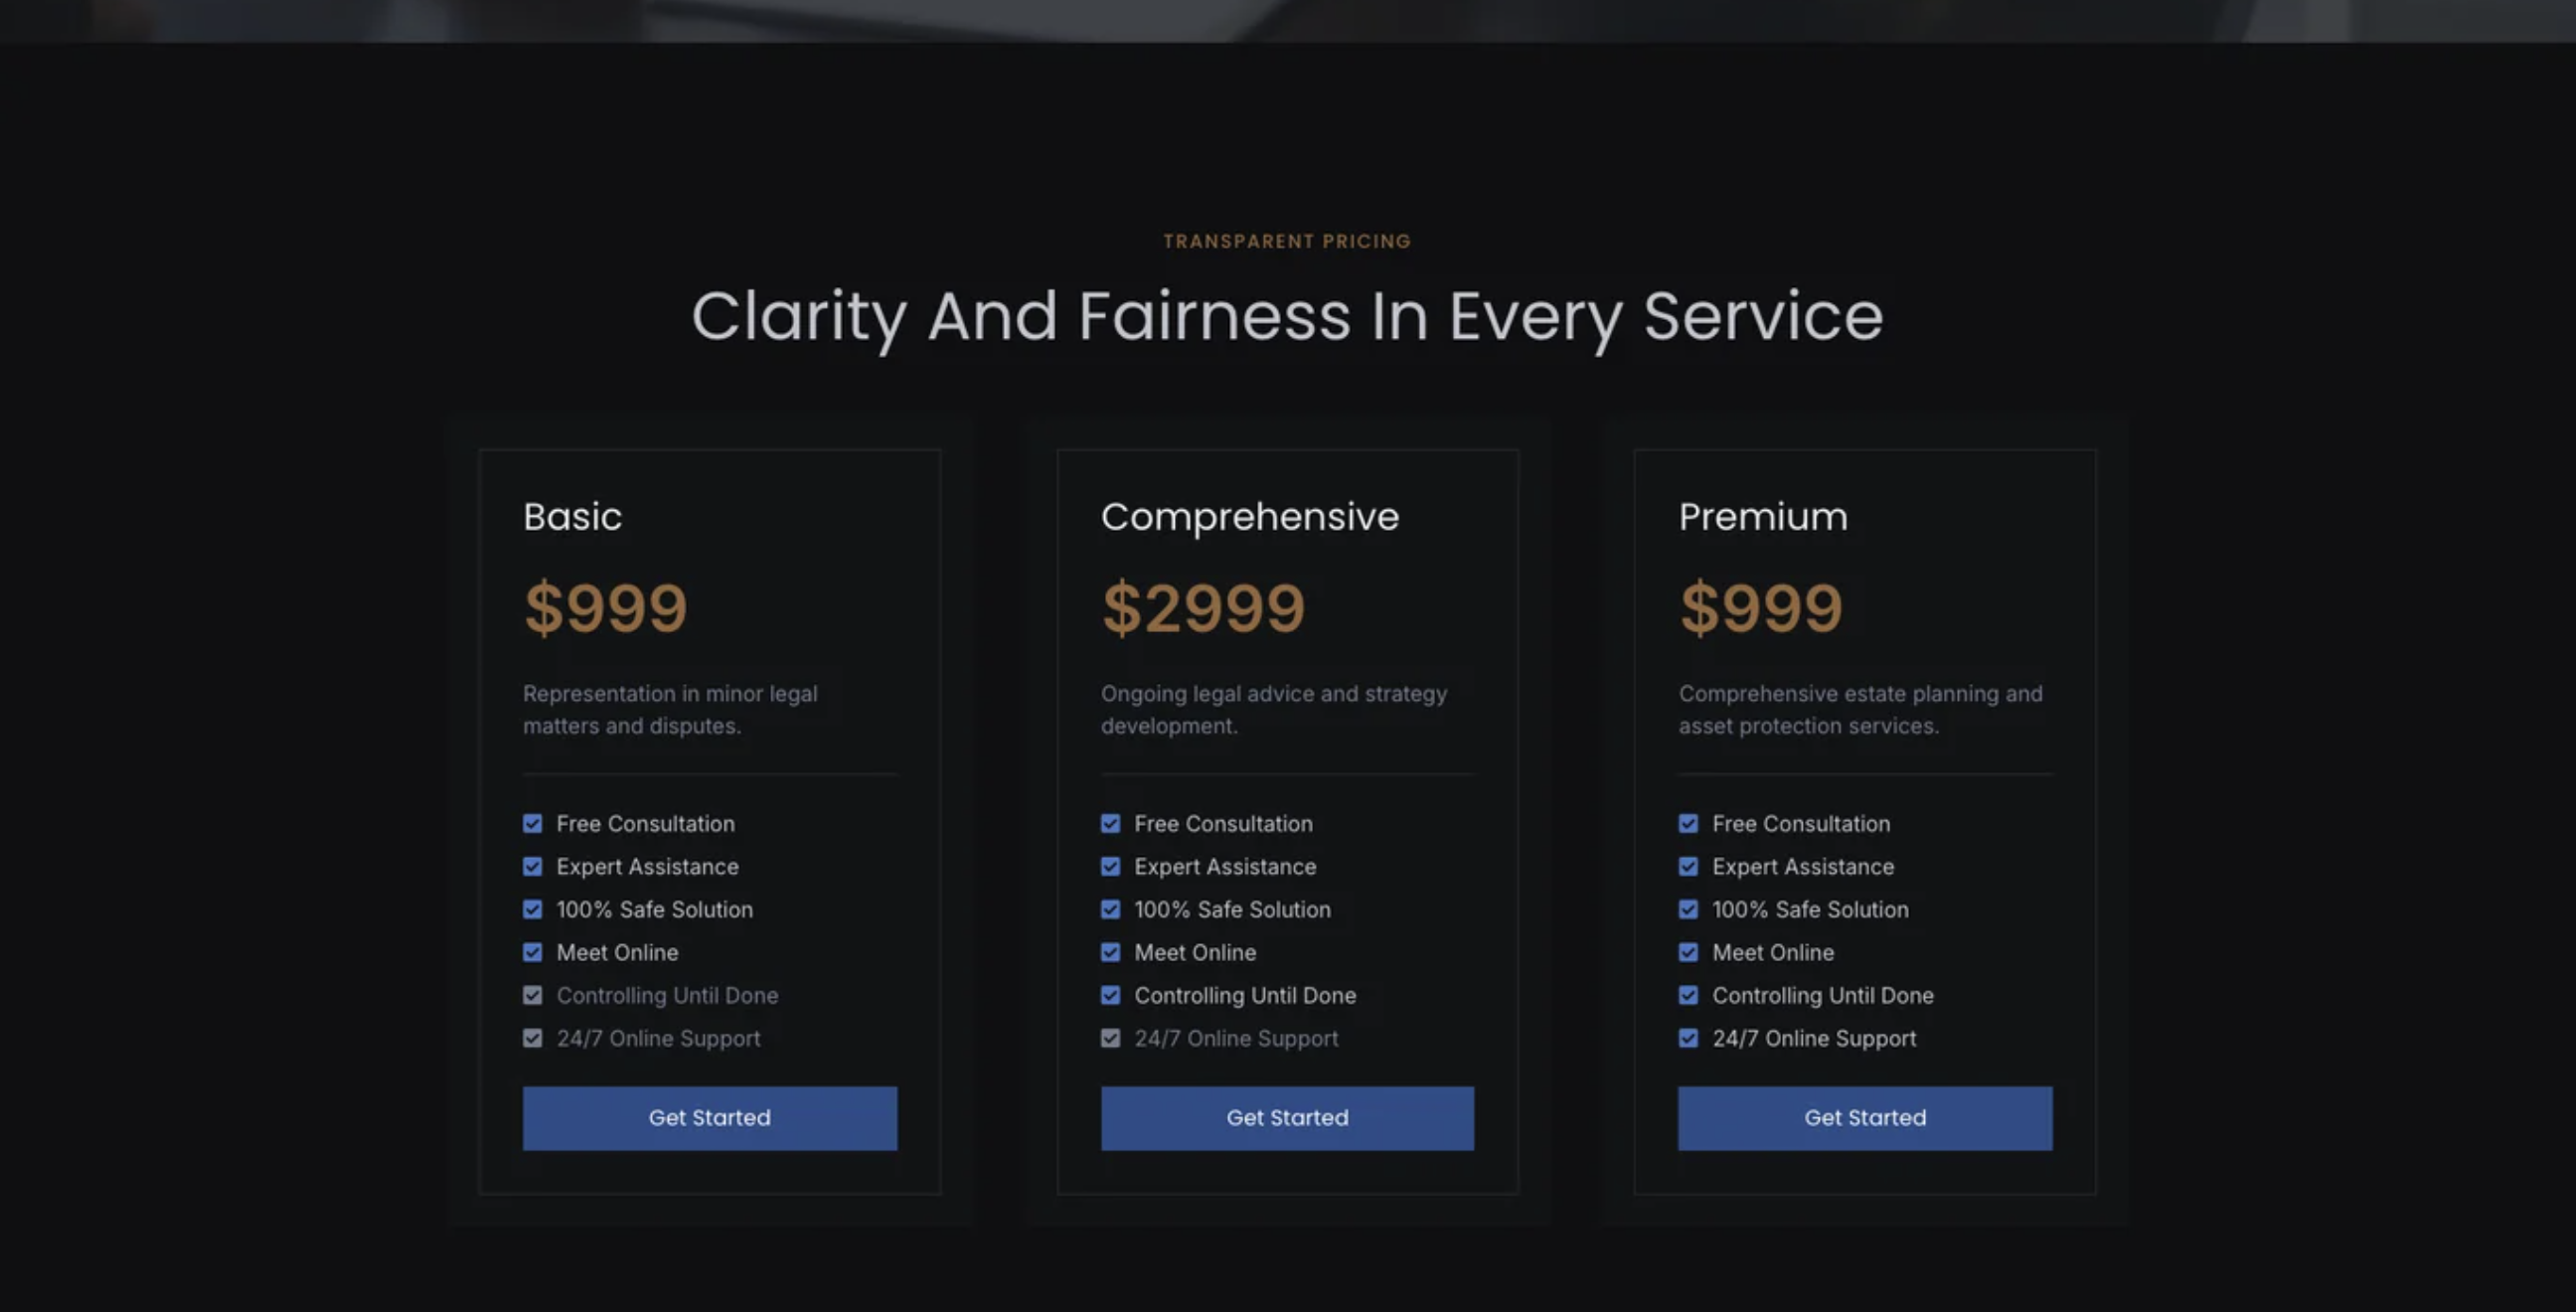2576x1312 pixels.
Task: Toggle Comprehensive plan Controlling Until Done checkbox
Action: click(1110, 995)
